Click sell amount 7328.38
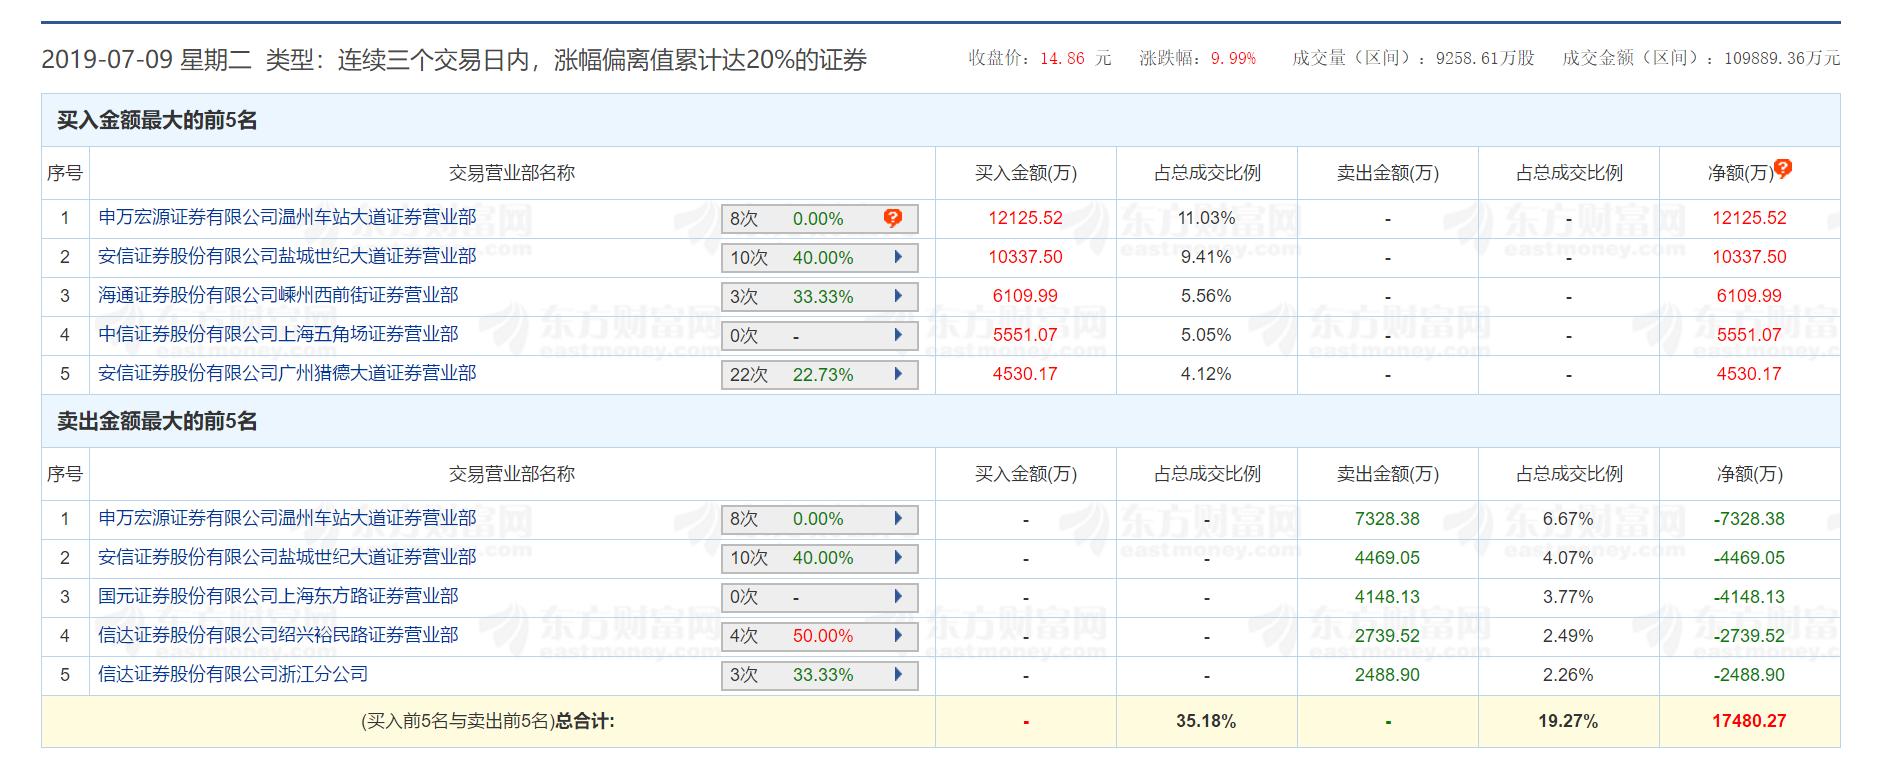The width and height of the screenshot is (1893, 778). click(x=1387, y=519)
